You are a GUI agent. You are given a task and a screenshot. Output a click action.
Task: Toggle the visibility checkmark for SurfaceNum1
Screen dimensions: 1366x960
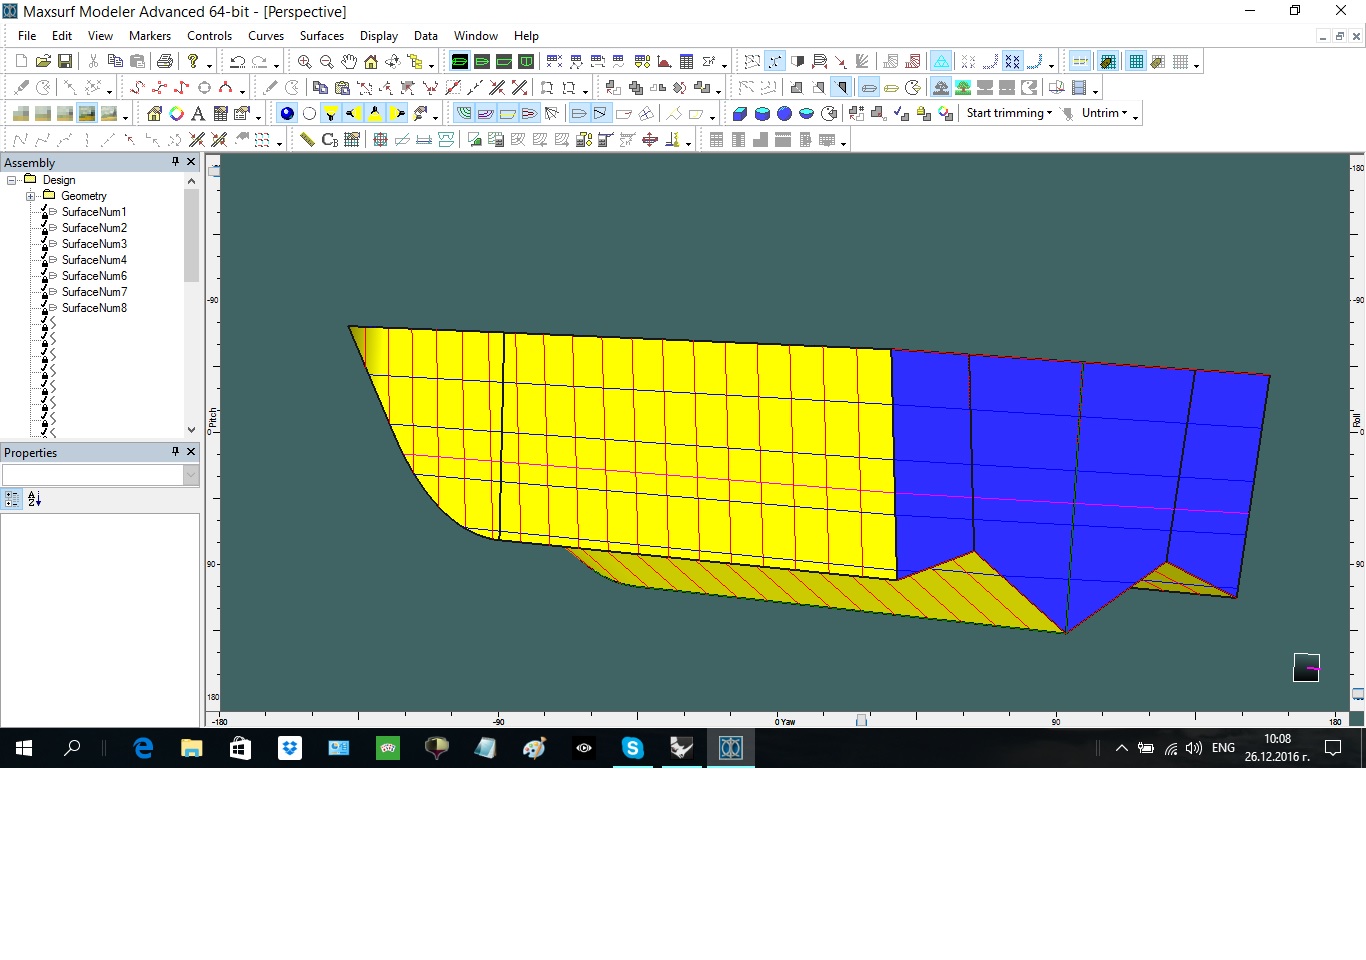(44, 208)
